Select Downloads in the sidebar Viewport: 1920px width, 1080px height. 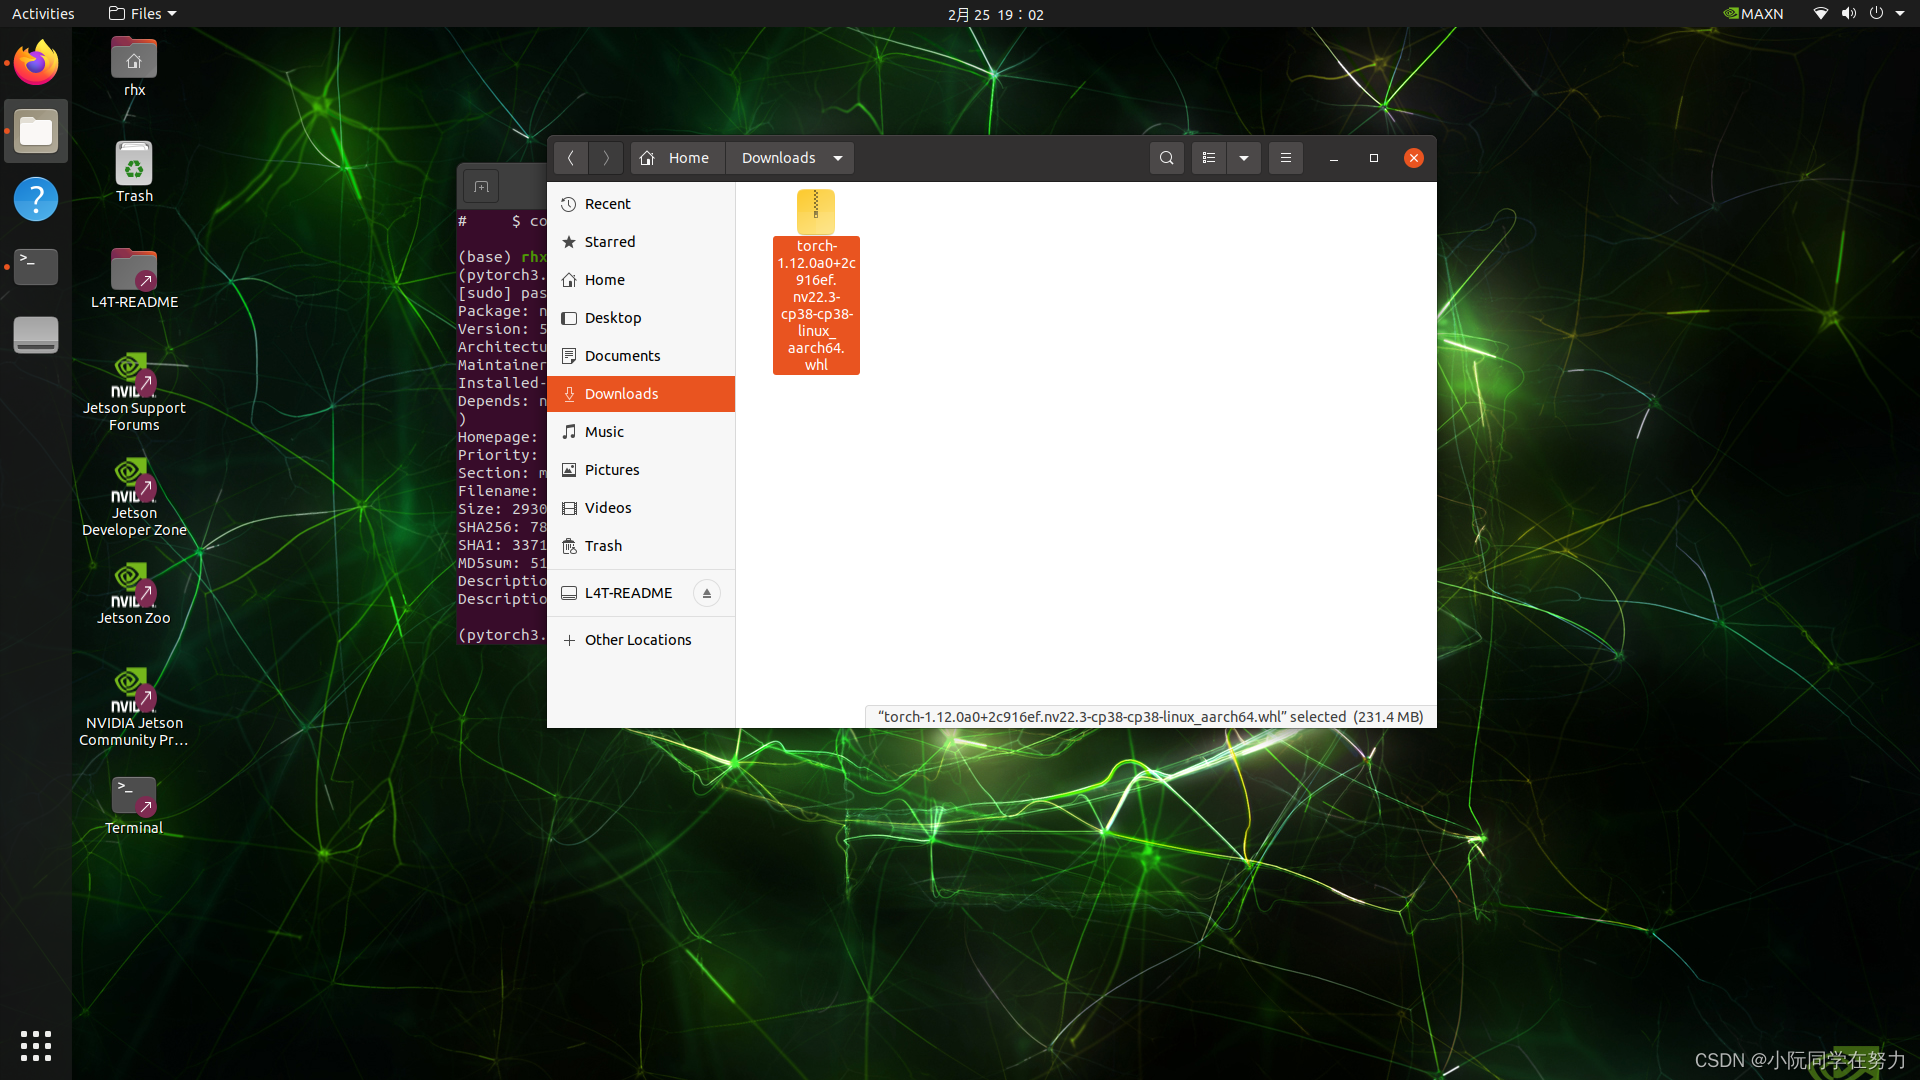(x=641, y=394)
